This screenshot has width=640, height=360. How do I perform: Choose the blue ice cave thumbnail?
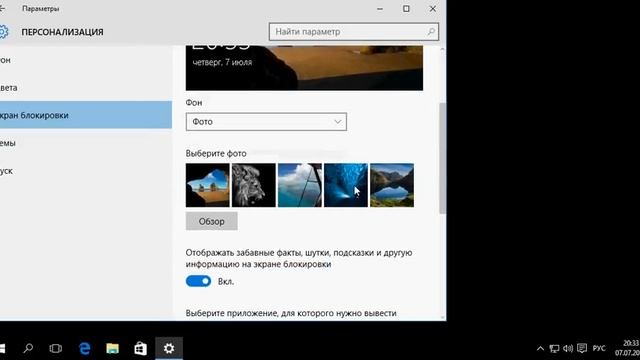point(346,185)
